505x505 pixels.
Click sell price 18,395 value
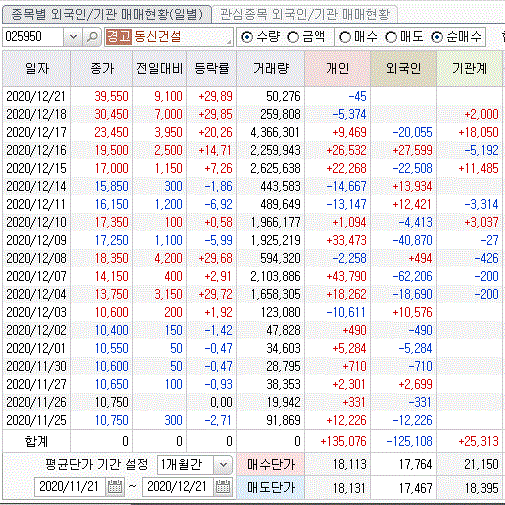(482, 488)
